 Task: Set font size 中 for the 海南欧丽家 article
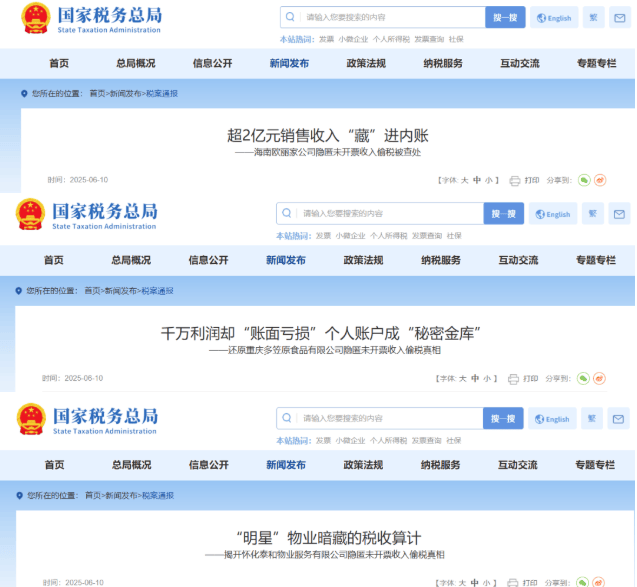click(x=477, y=180)
